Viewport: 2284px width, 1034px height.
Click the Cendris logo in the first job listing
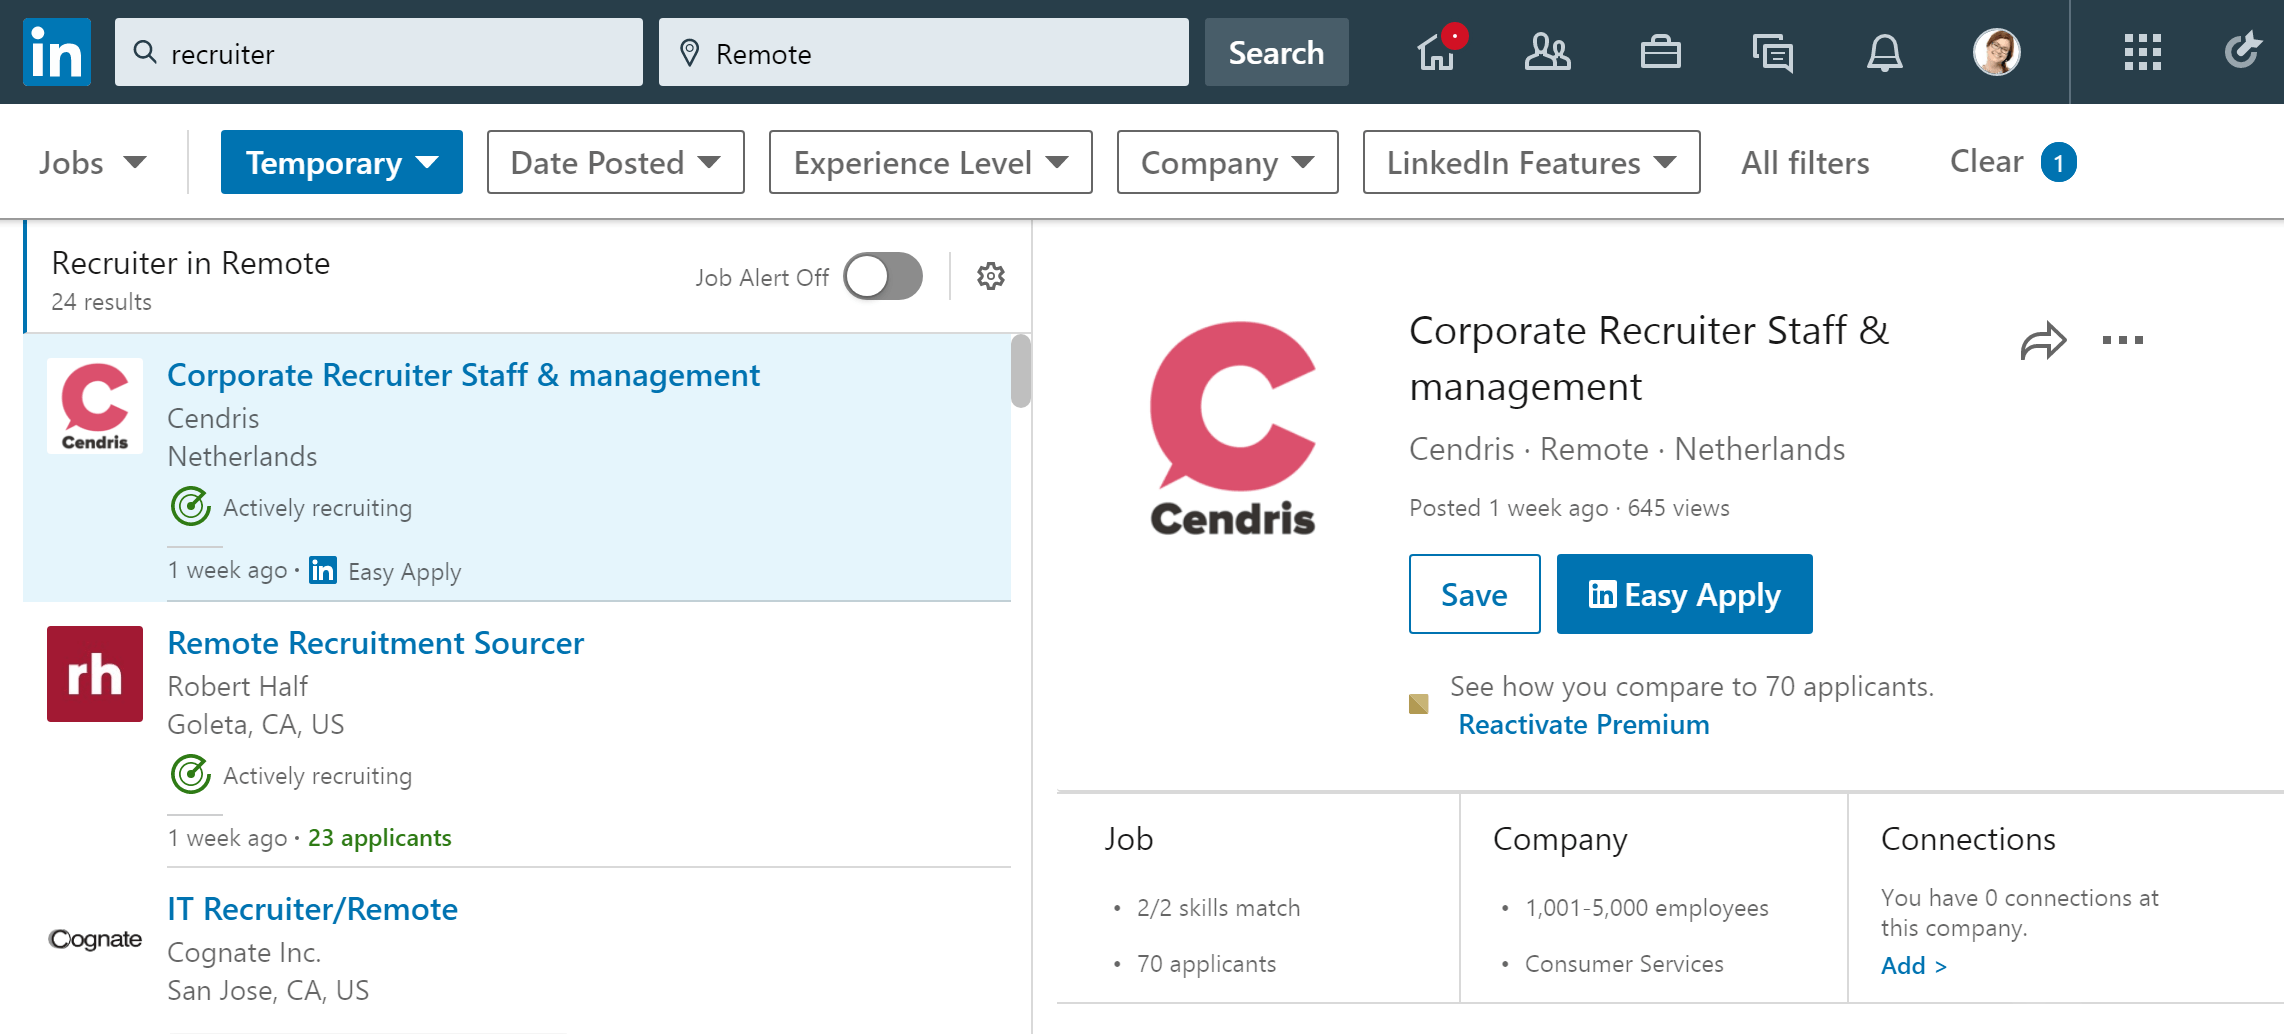point(95,406)
